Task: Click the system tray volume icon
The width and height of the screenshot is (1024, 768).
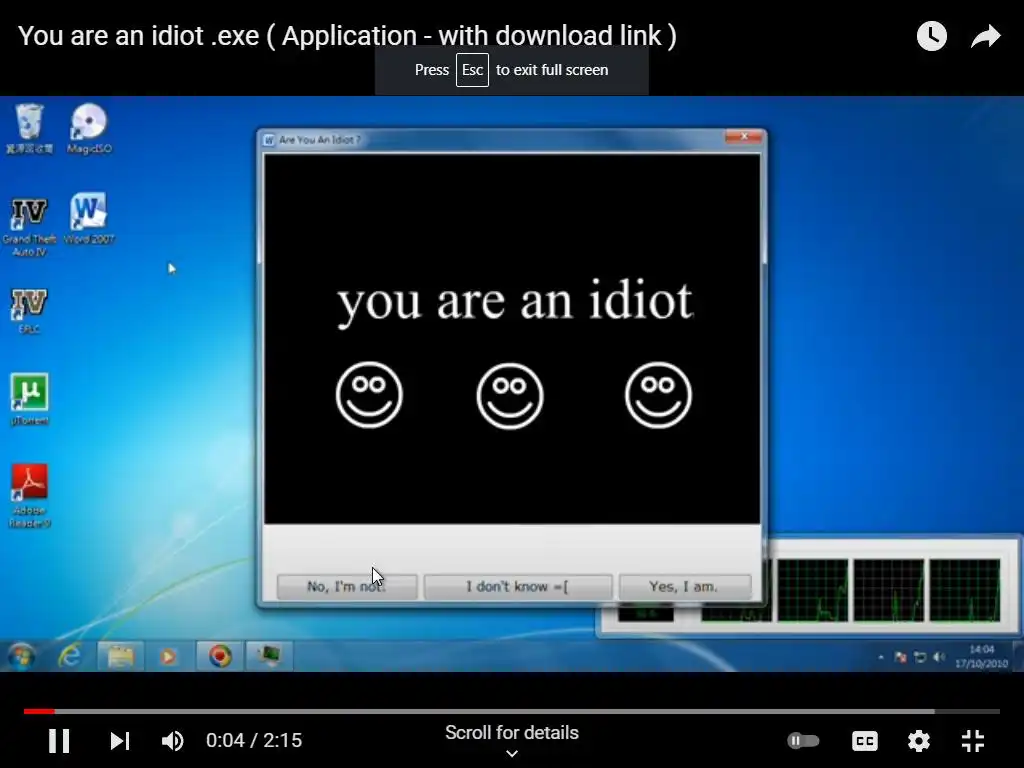Action: point(939,657)
